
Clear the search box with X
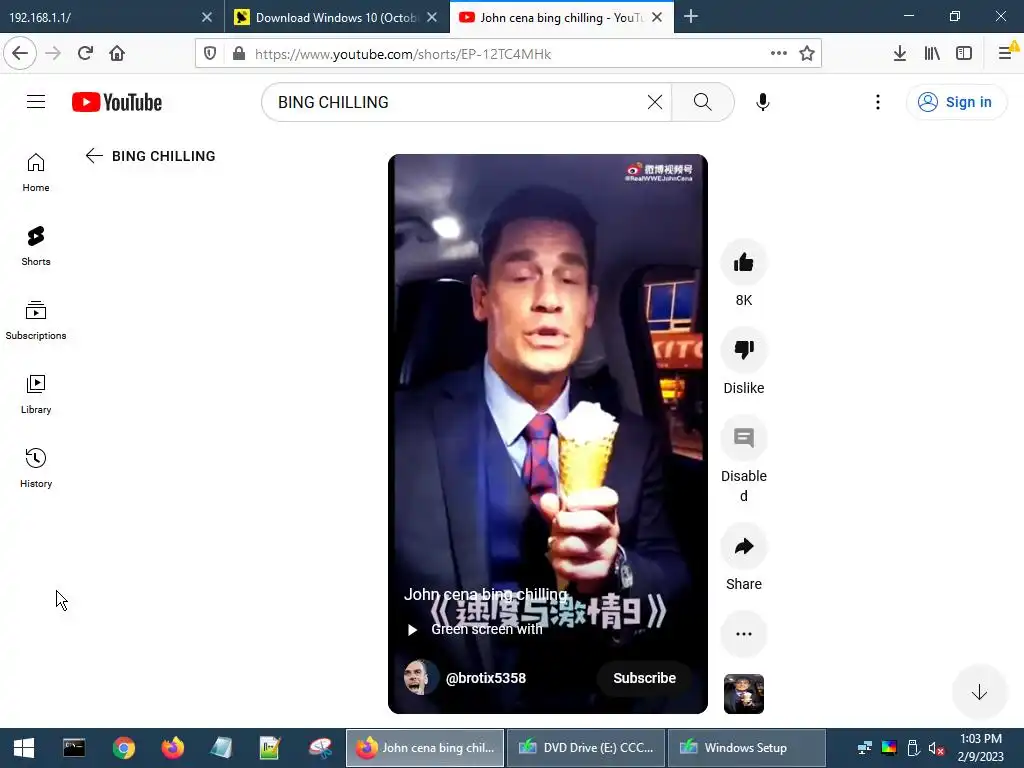coord(654,102)
